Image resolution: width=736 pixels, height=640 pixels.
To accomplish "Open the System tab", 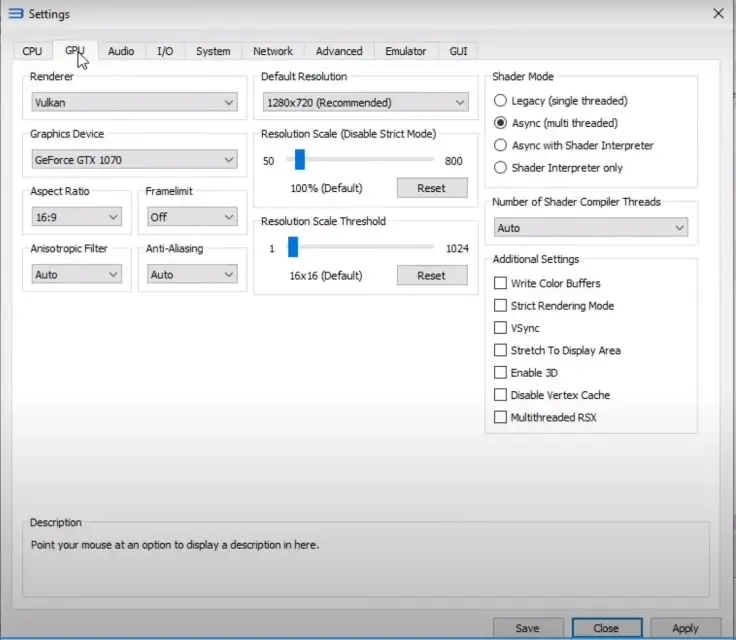I will (x=213, y=51).
